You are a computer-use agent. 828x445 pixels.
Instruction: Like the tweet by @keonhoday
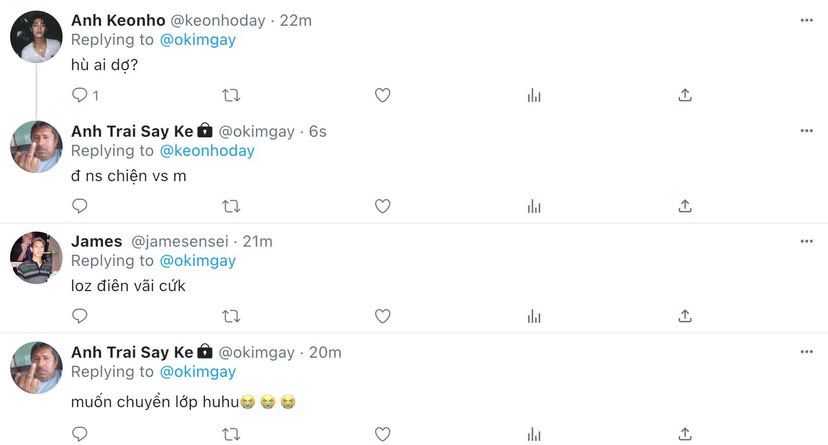(x=382, y=95)
